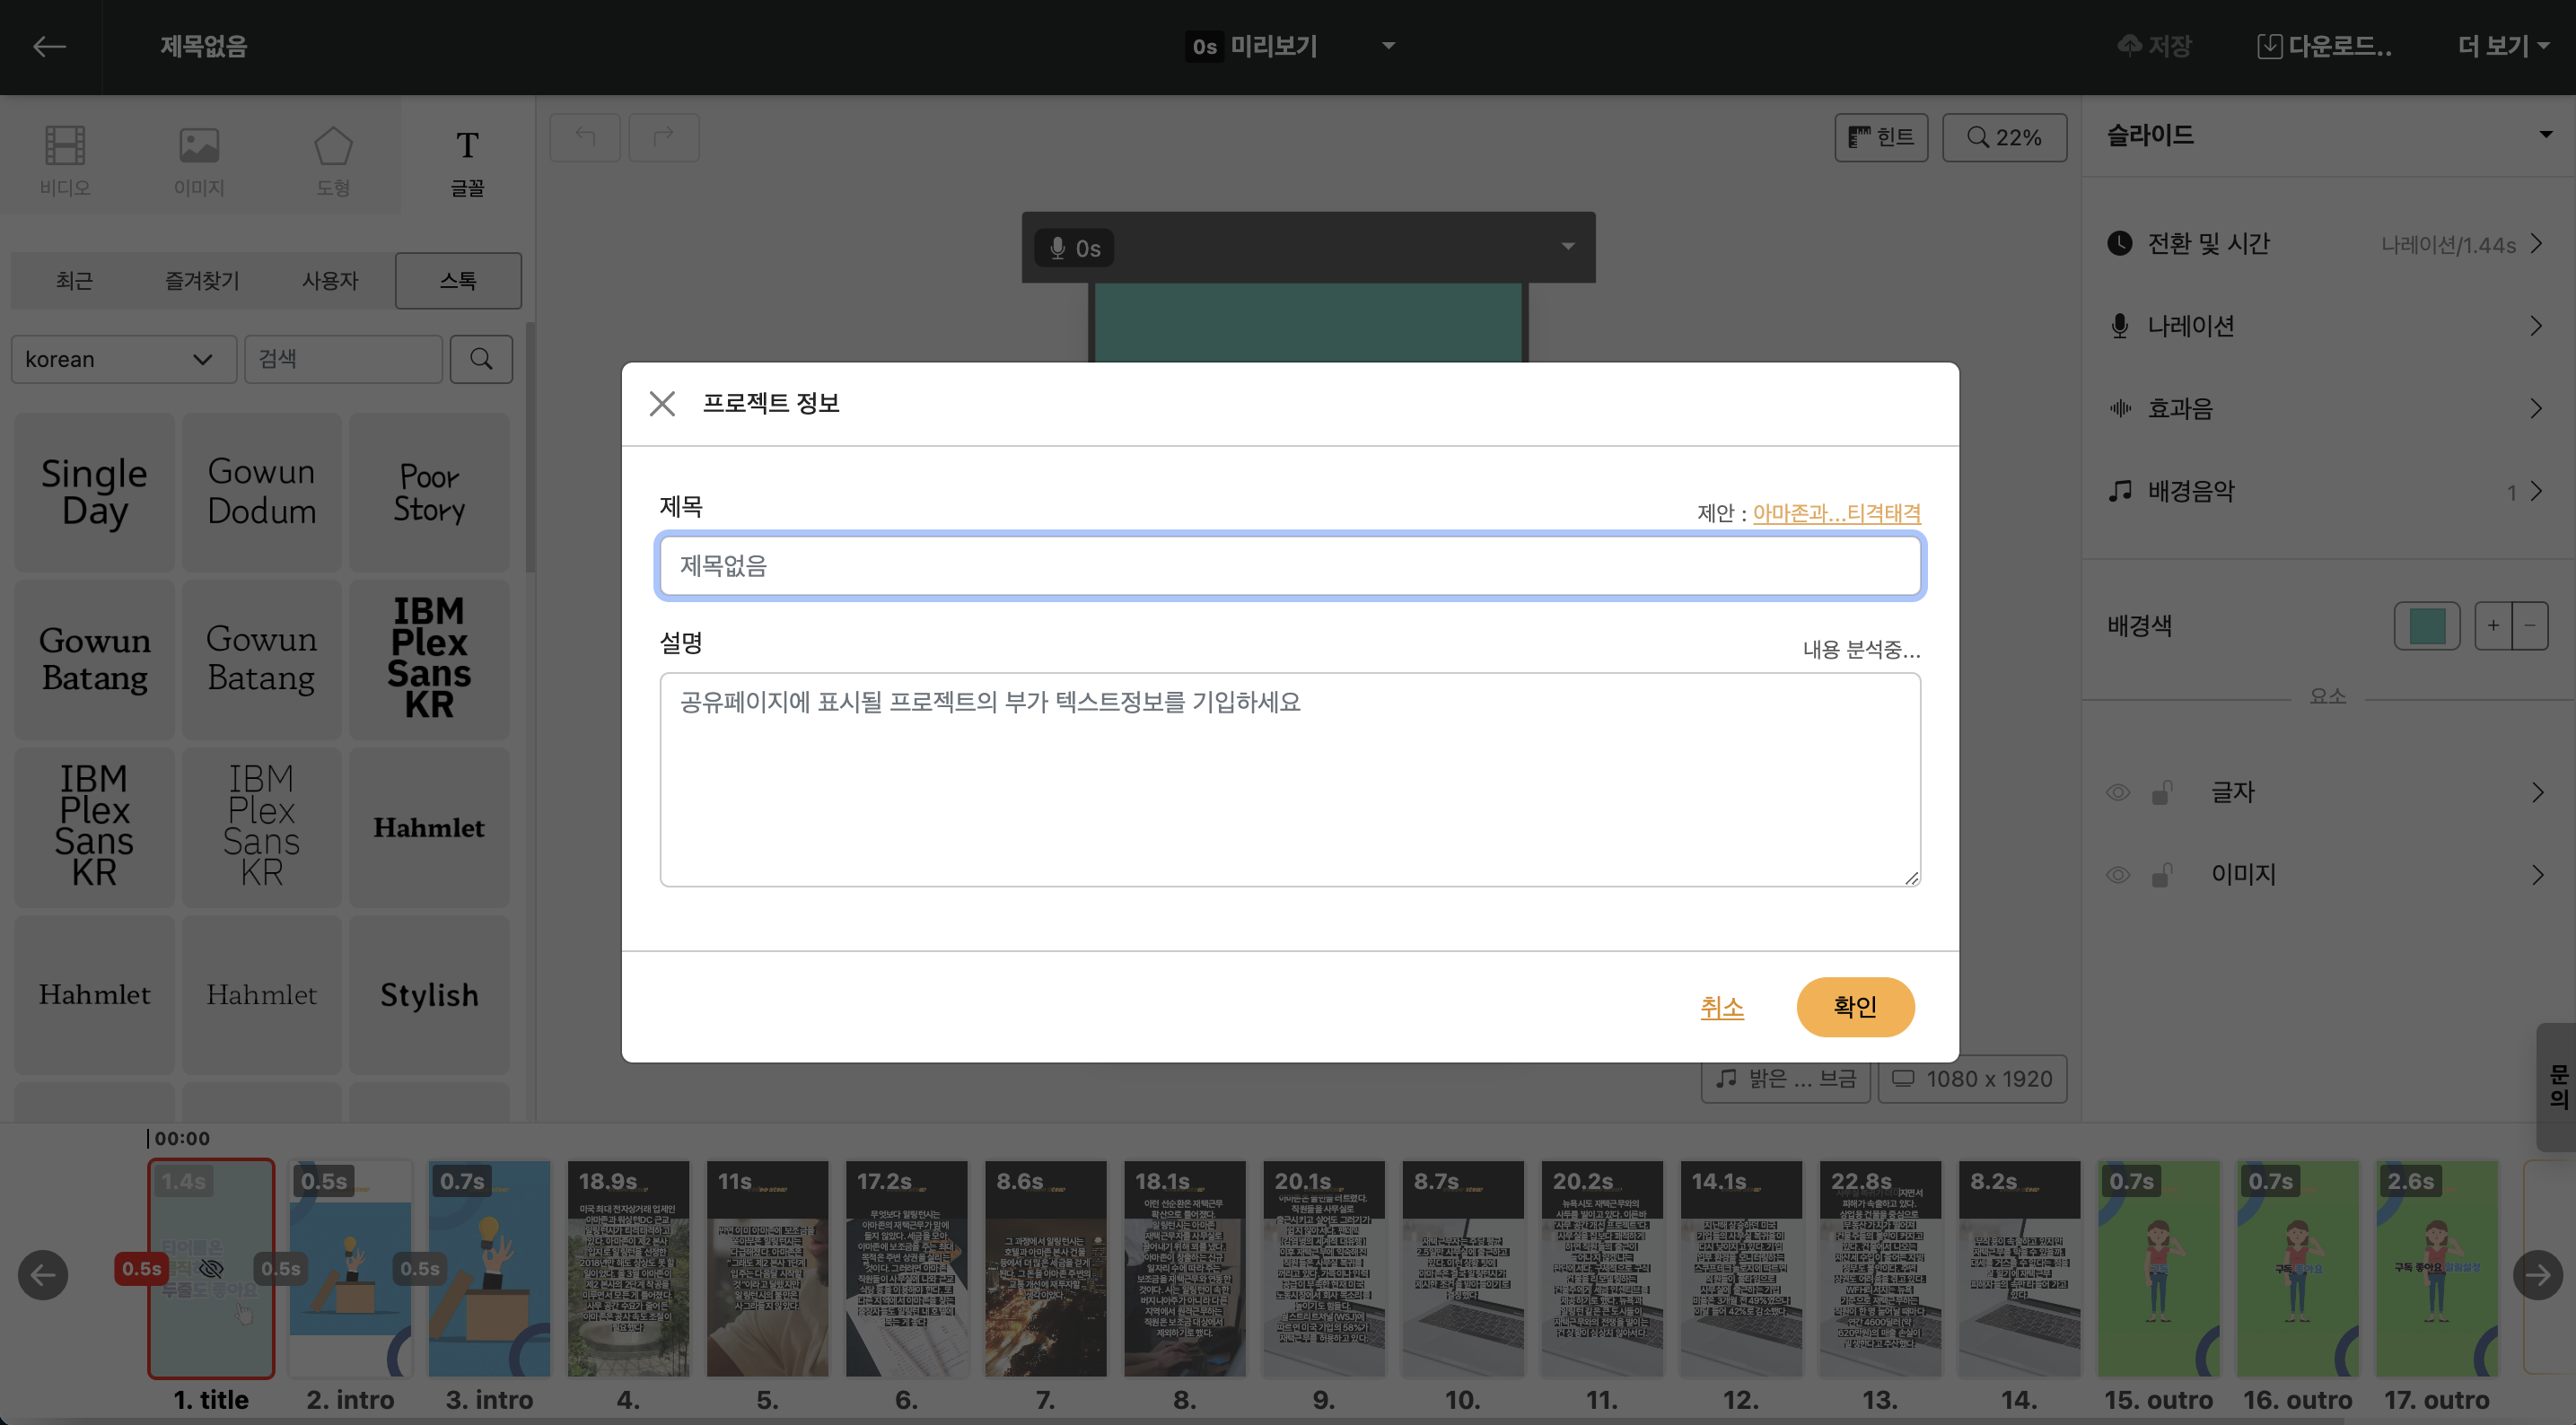Open the 비디오 media tab
2576x1425 pixels.
pos(65,160)
